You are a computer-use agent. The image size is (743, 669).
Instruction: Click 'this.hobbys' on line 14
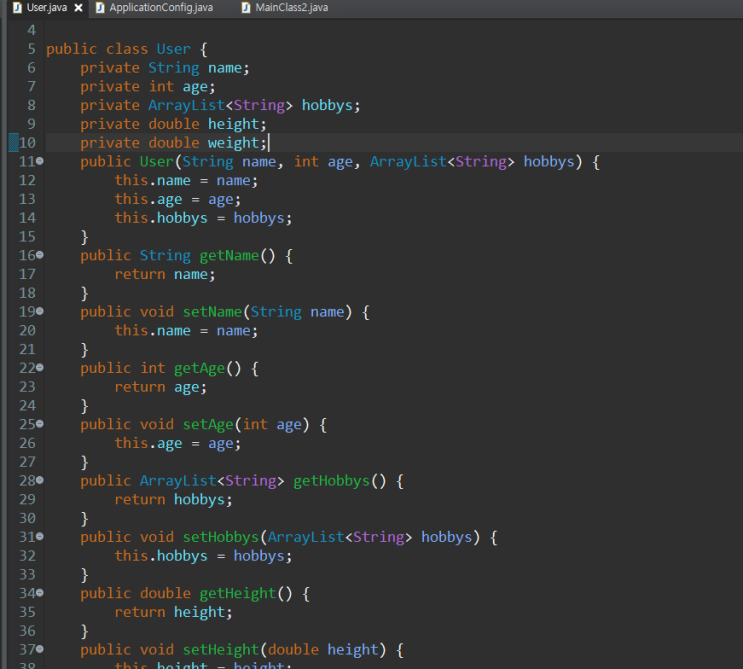click(161, 218)
